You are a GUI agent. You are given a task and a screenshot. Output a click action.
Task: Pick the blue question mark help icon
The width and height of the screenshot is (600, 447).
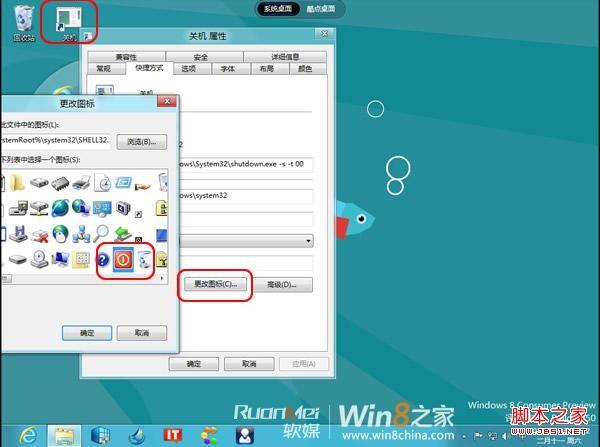click(103, 260)
